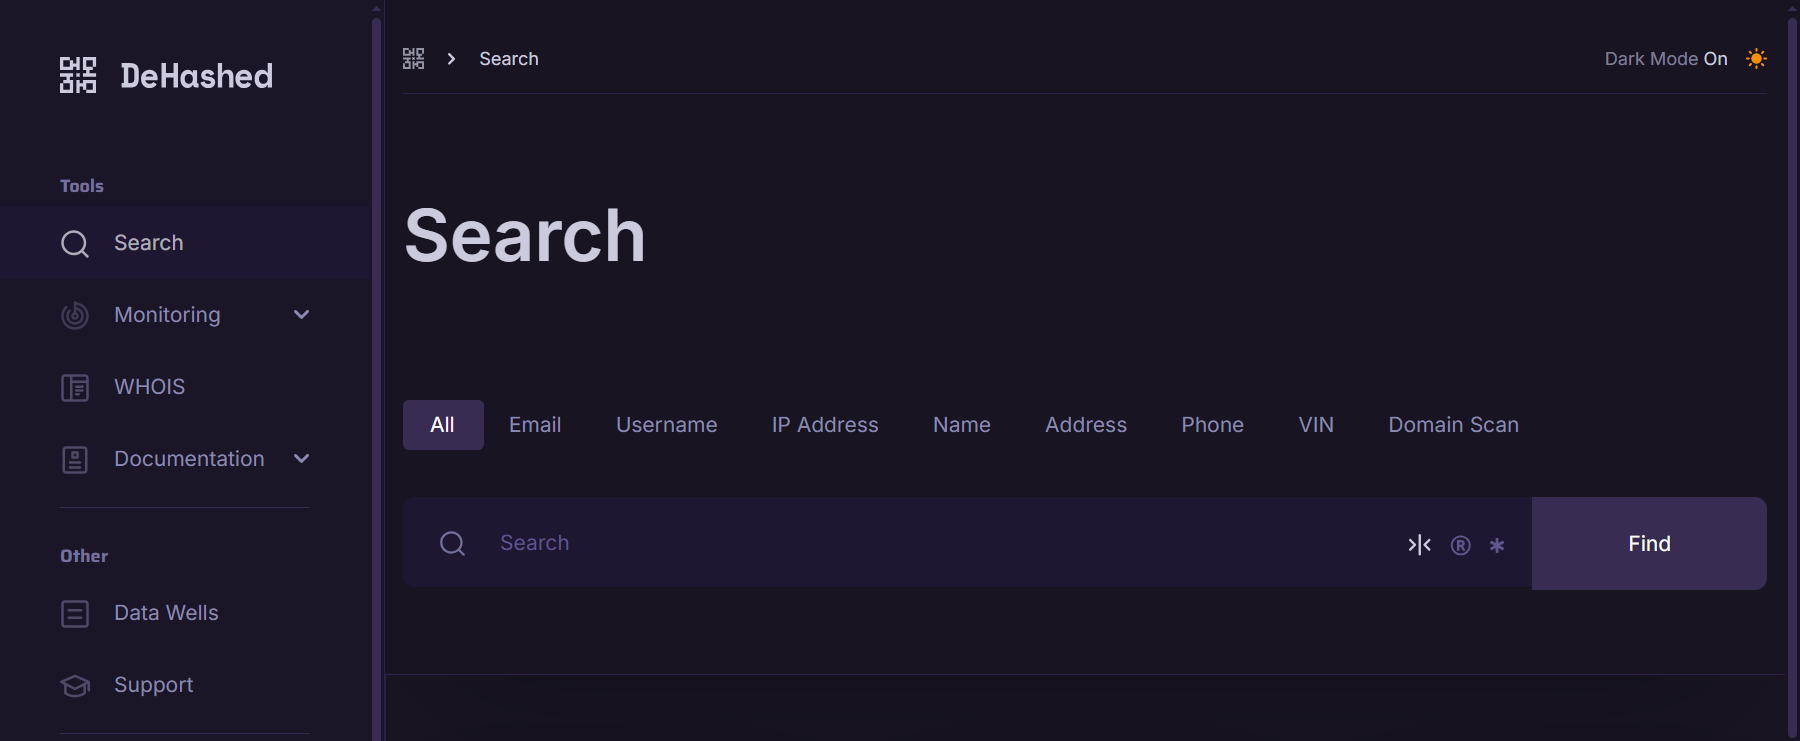Open the Search link in Tools sidebar
The width and height of the screenshot is (1800, 741).
coord(148,243)
